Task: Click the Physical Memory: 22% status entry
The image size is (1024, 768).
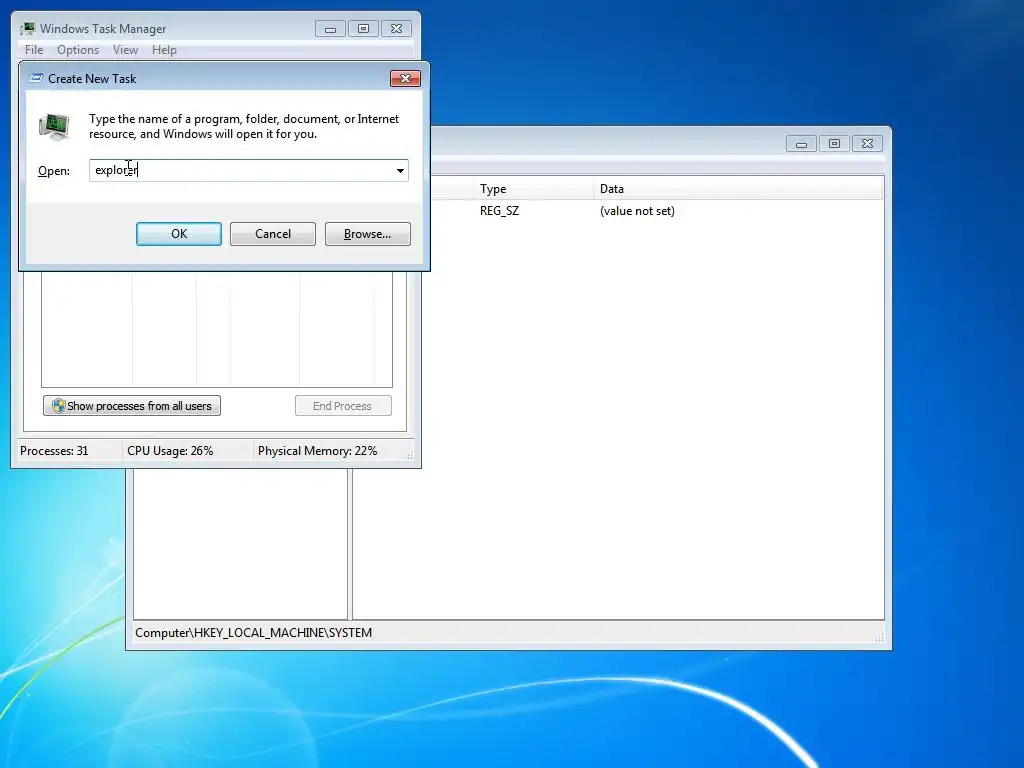Action: click(317, 451)
